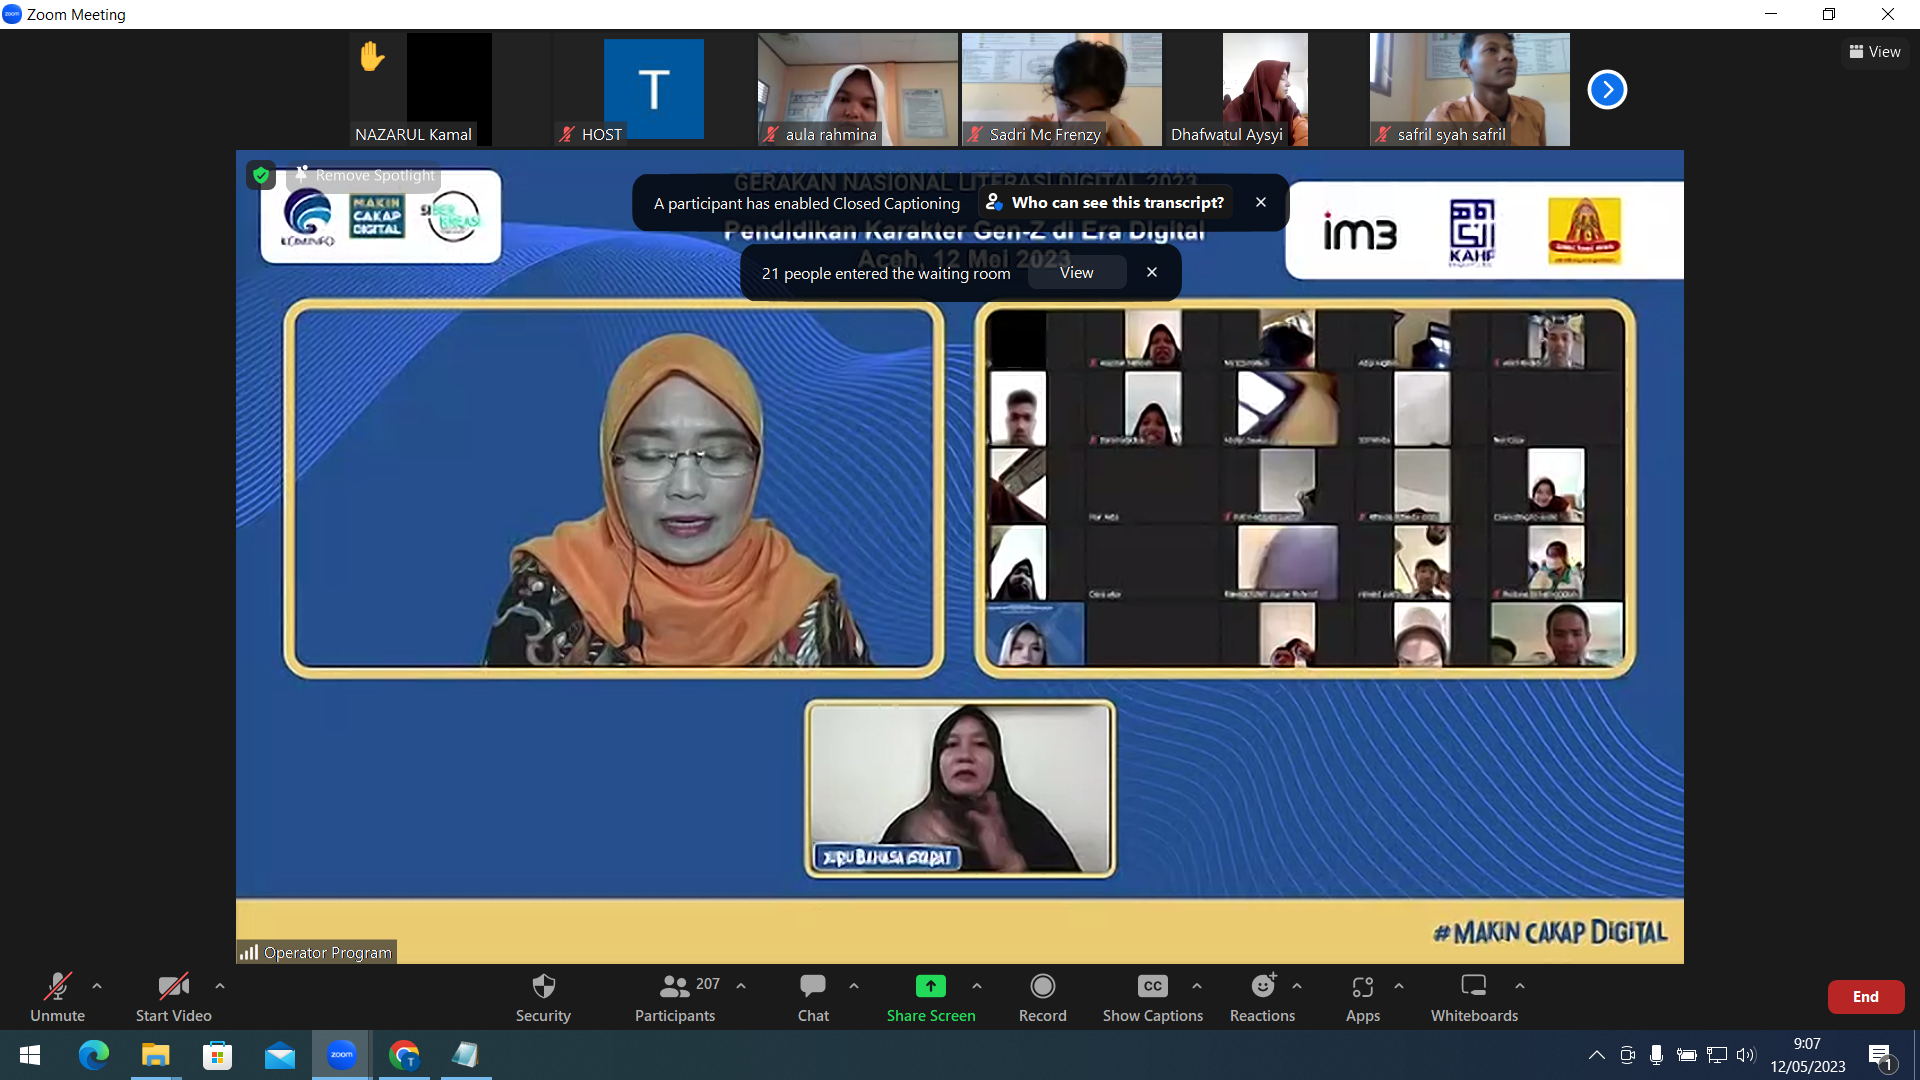This screenshot has height=1080, width=1920.
Task: Open Microsoft Store from the taskbar
Action: point(217,1055)
